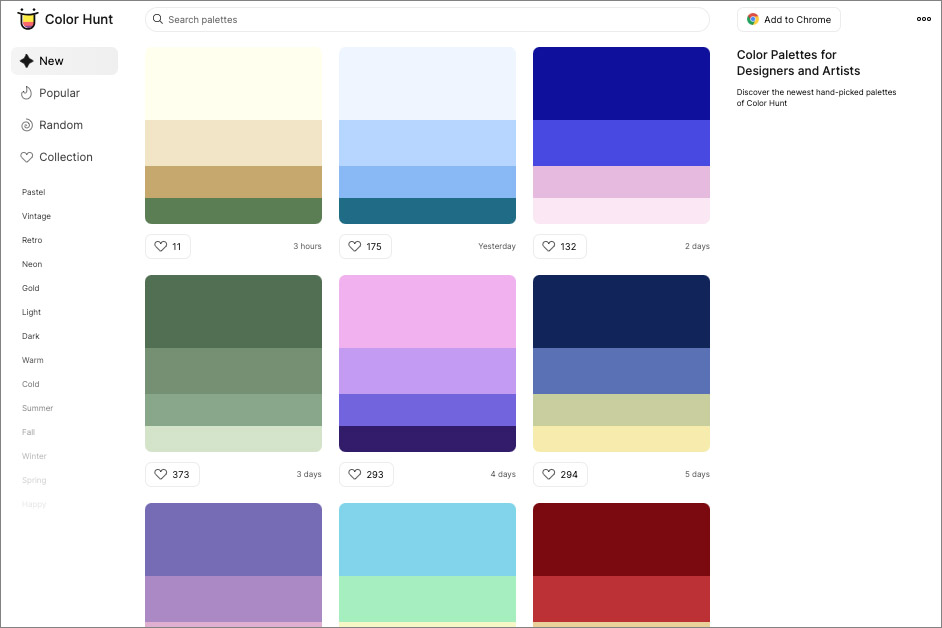Open the Retro palettes link

tap(32, 240)
